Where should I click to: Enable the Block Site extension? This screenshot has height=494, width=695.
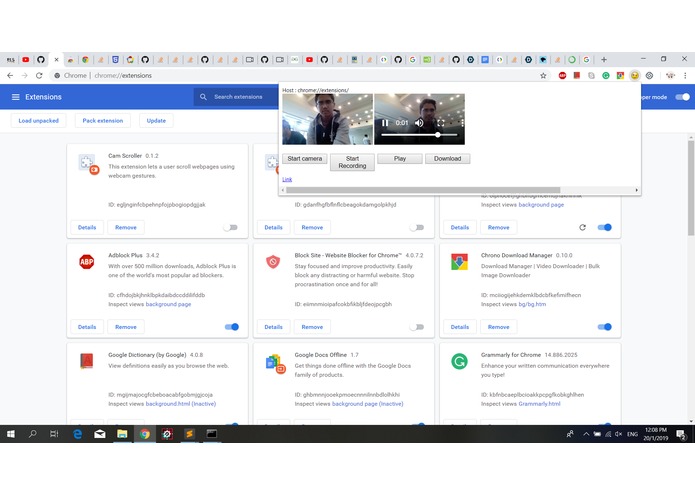pyautogui.click(x=417, y=327)
